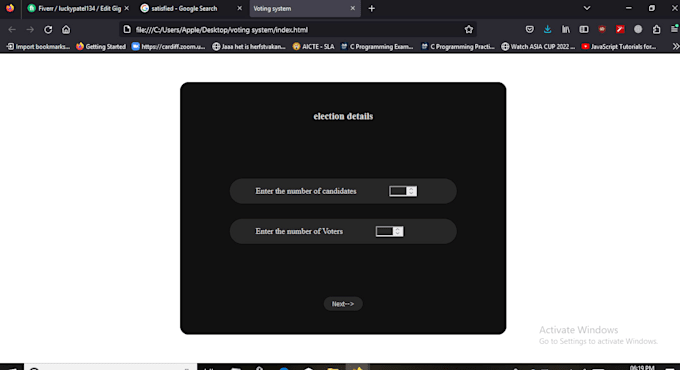
Task: Switch to the satisfied Google Search tab
Action: tap(184, 8)
